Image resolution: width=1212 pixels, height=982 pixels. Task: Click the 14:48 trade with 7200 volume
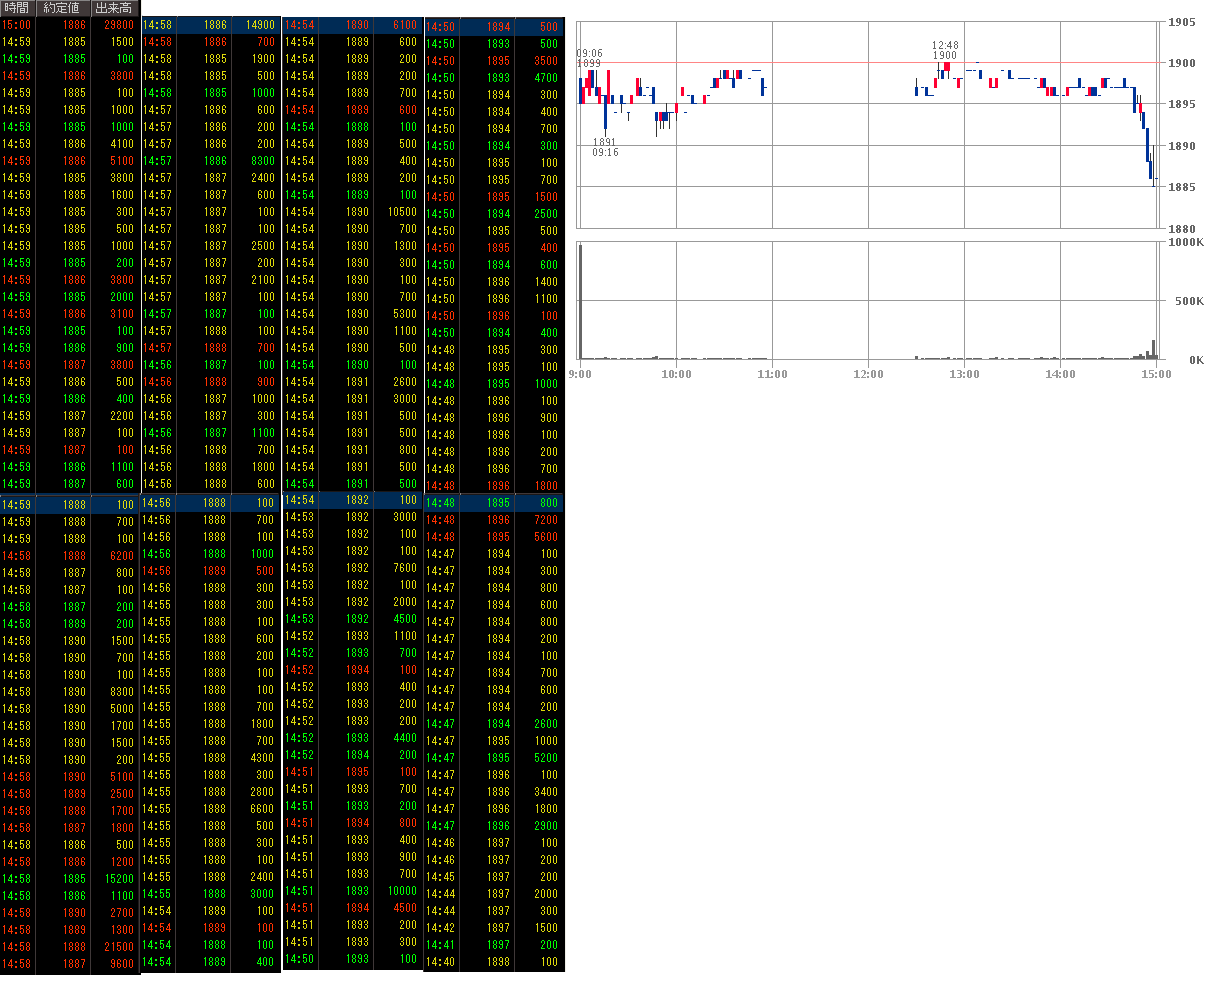coord(494,520)
